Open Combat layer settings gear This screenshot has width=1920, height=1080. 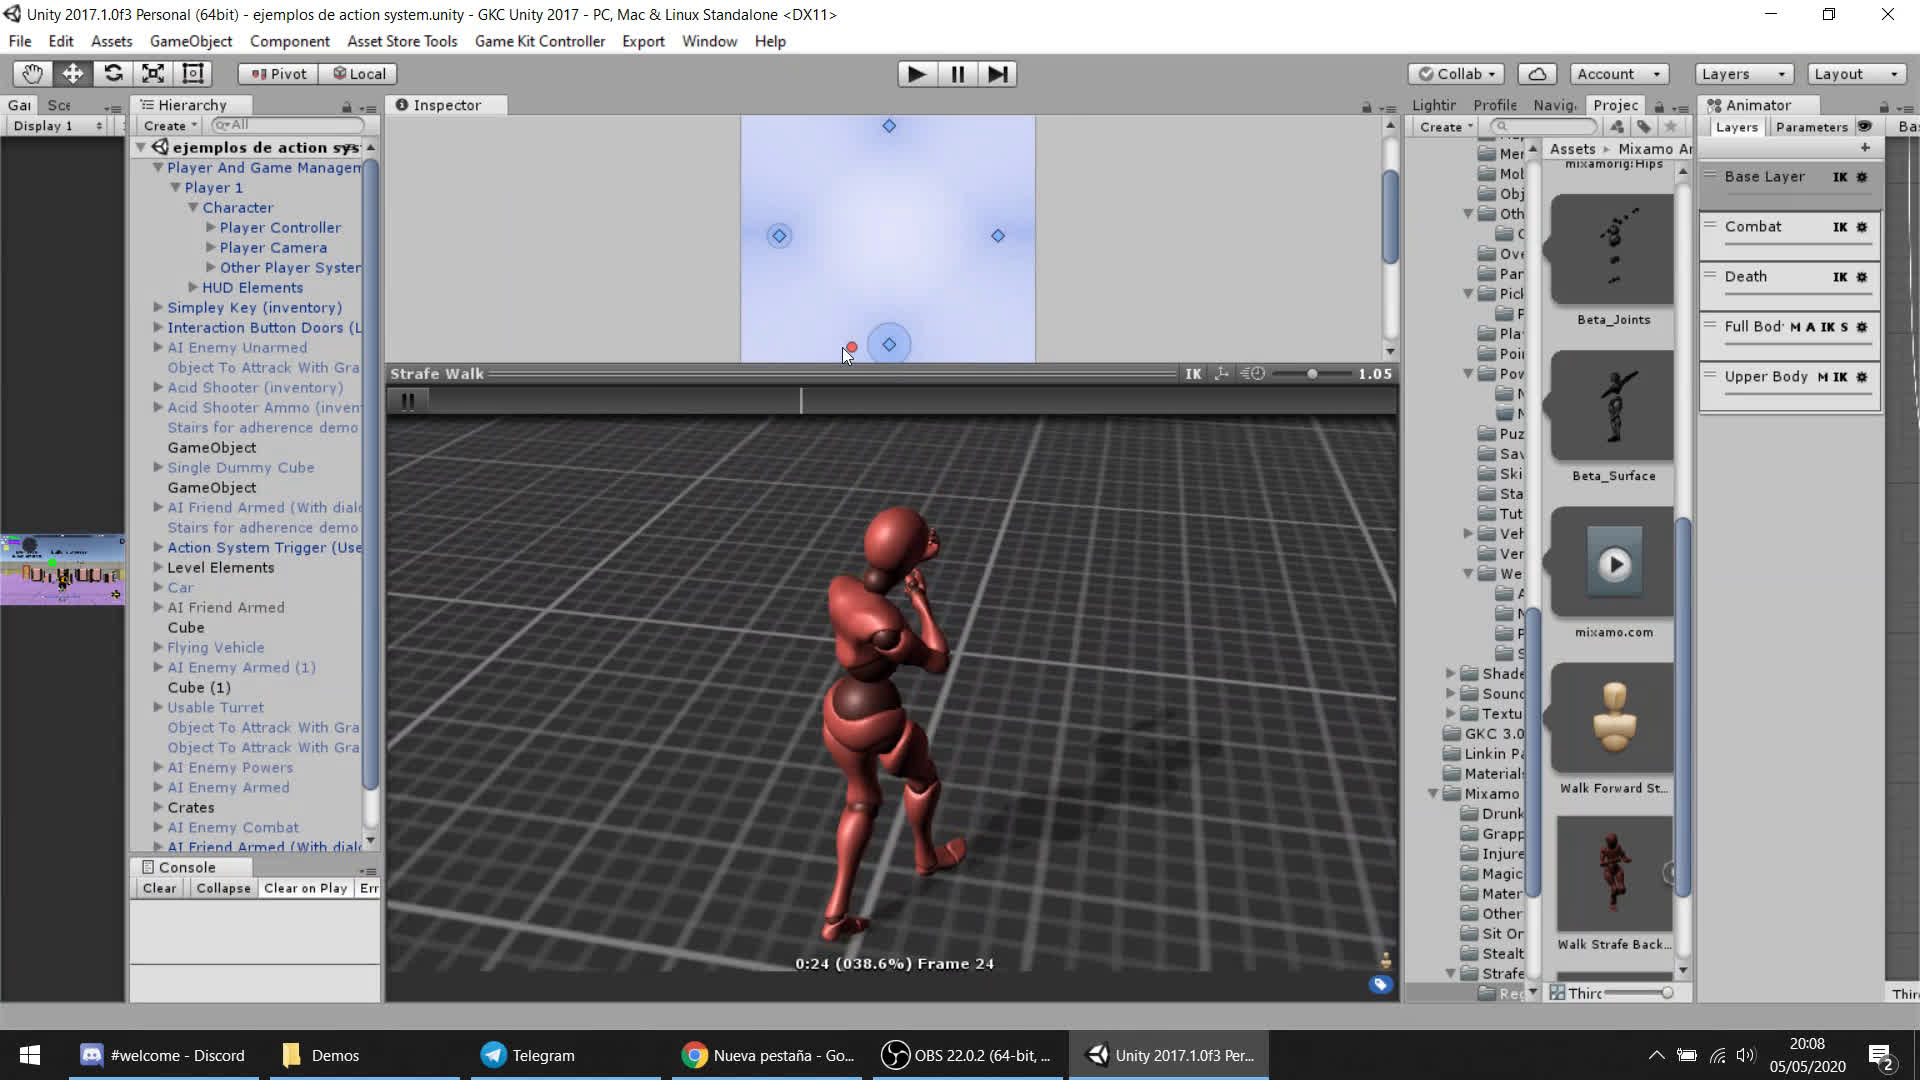(1861, 227)
